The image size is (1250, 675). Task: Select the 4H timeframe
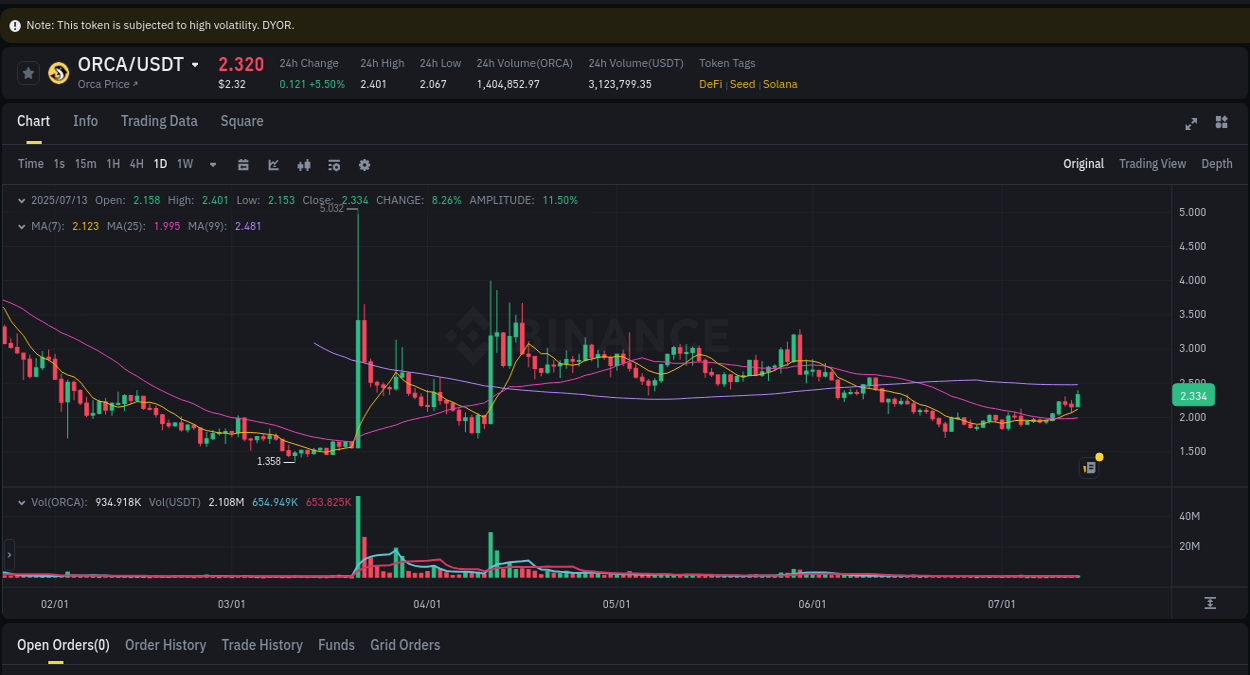click(x=136, y=164)
